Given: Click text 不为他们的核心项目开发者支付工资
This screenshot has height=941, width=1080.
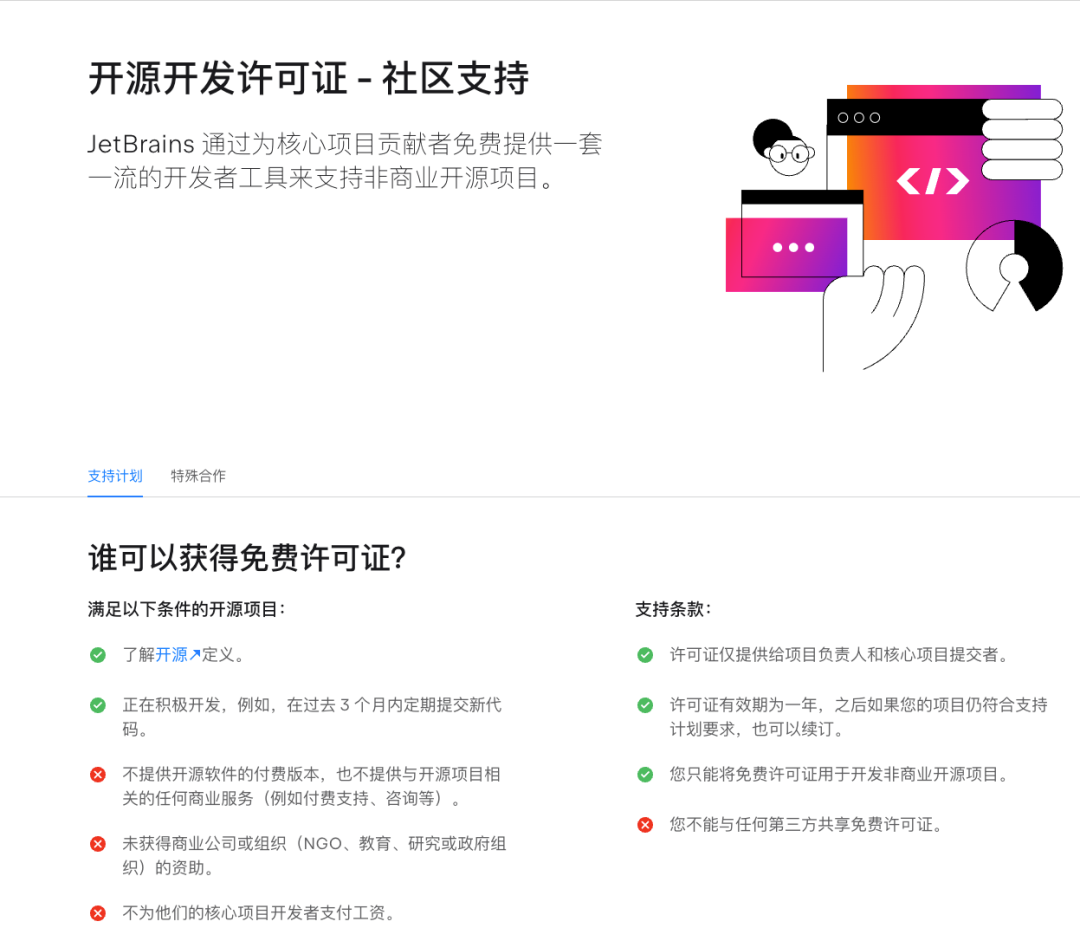Looking at the screenshot, I should [x=260, y=913].
